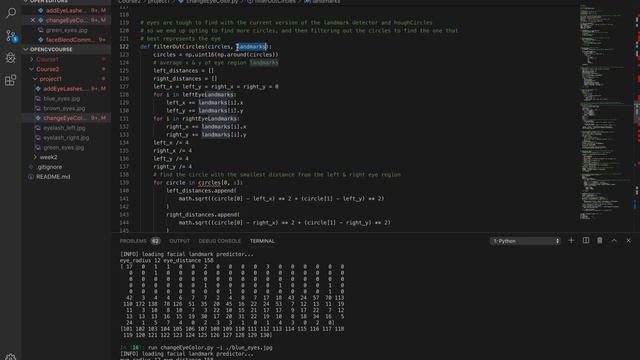Select changeEyeColor file in project1 tree
Screen dimensions: 640x360
pyautogui.click(x=66, y=118)
